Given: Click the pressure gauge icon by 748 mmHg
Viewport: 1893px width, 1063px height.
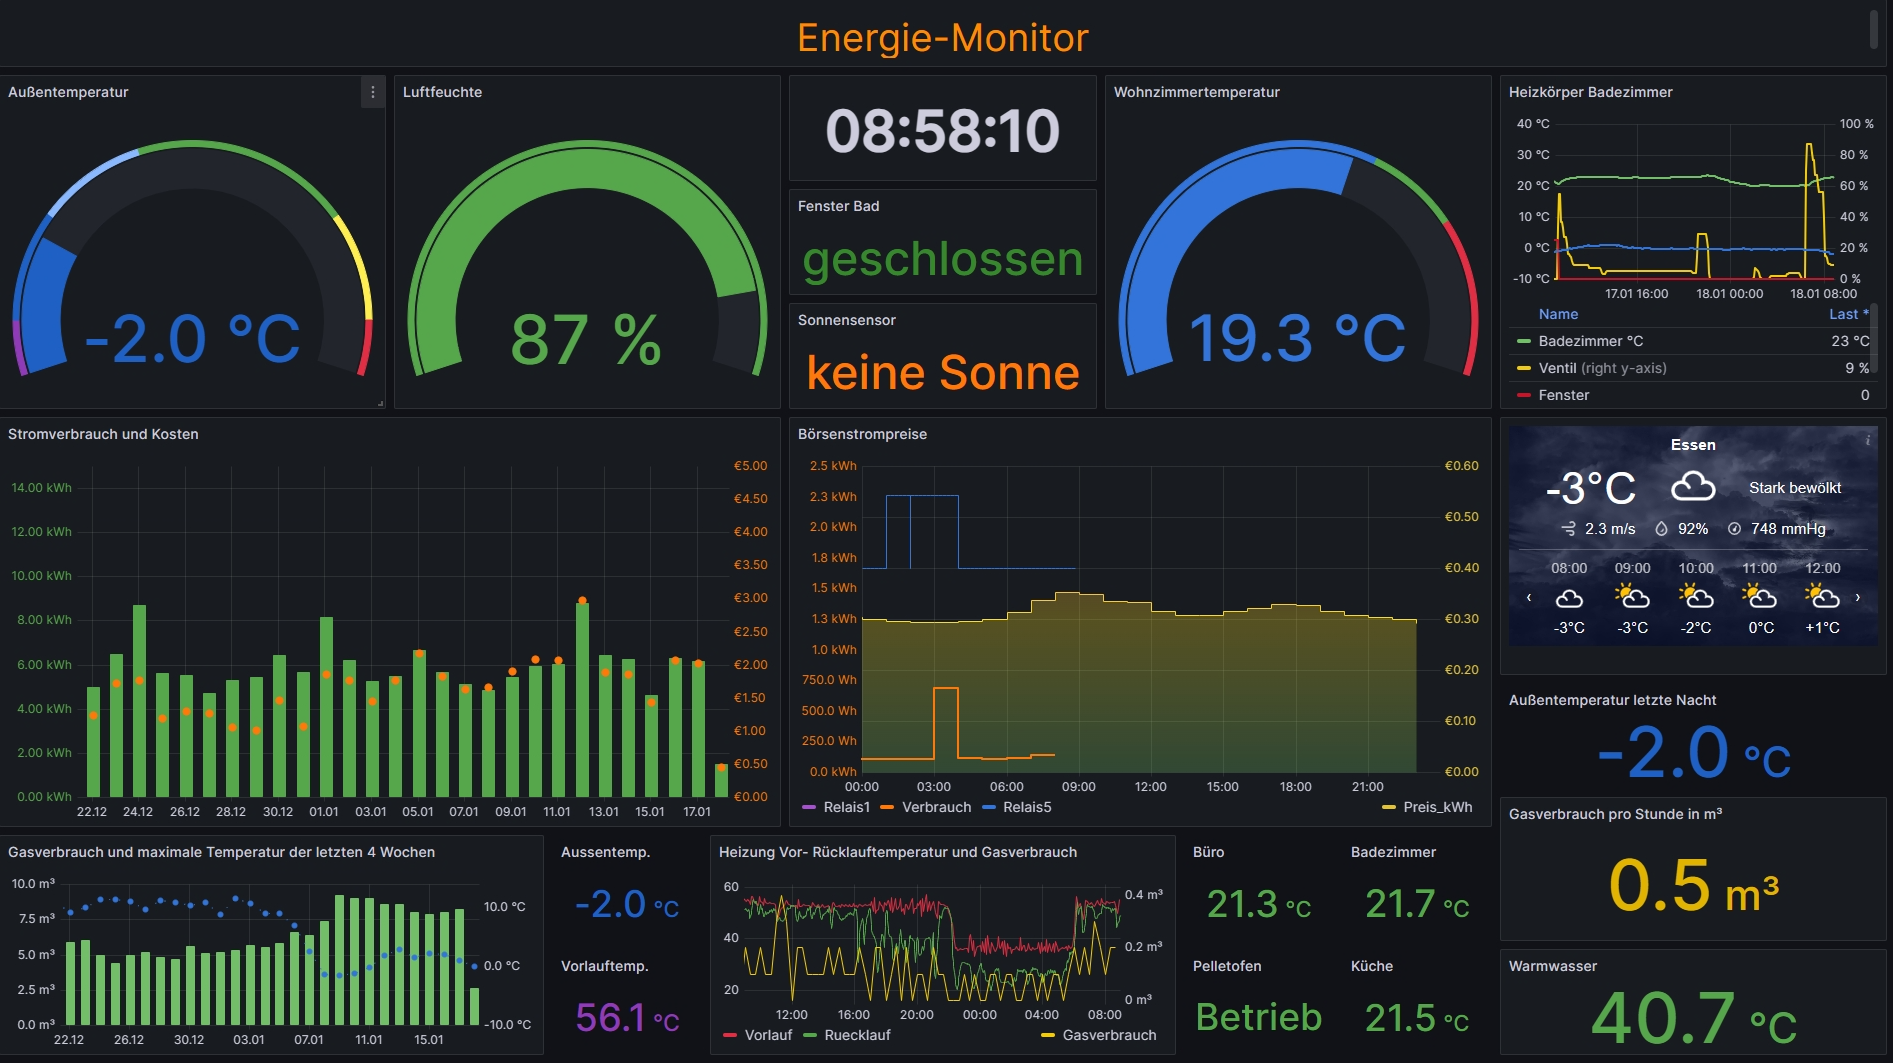Looking at the screenshot, I should tap(1734, 529).
